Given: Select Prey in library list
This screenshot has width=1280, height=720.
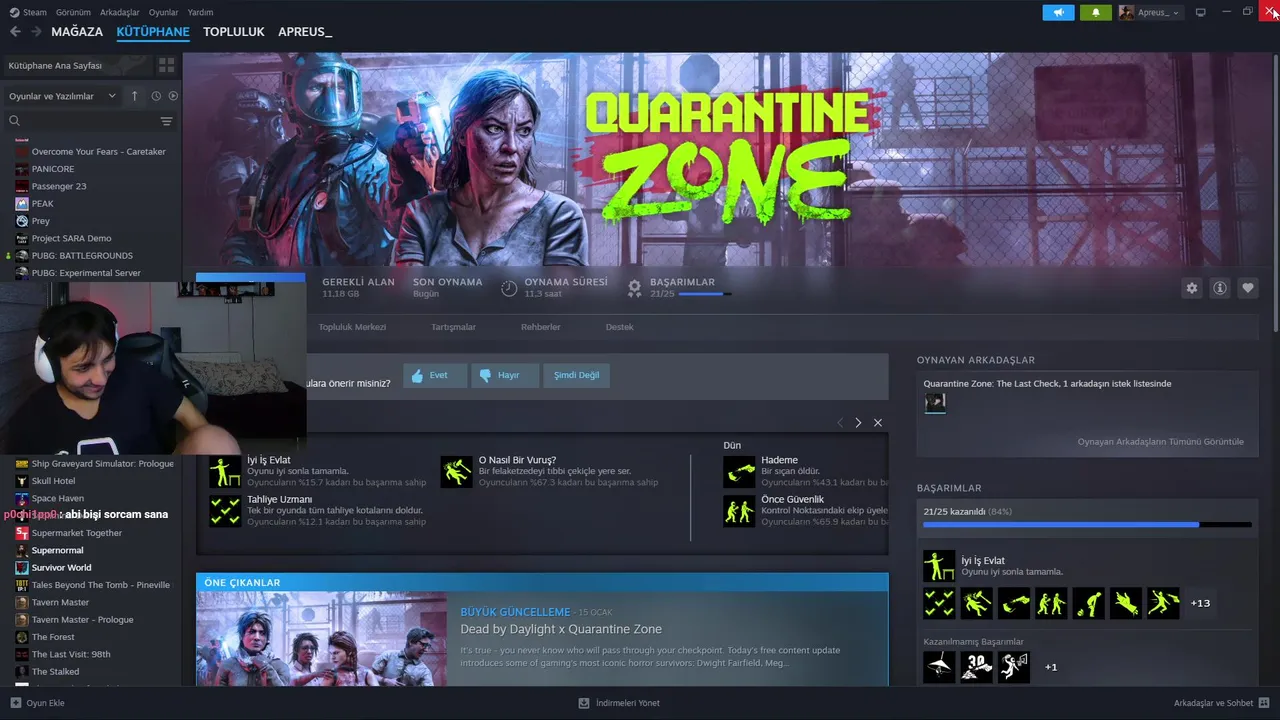Looking at the screenshot, I should [x=40, y=221].
